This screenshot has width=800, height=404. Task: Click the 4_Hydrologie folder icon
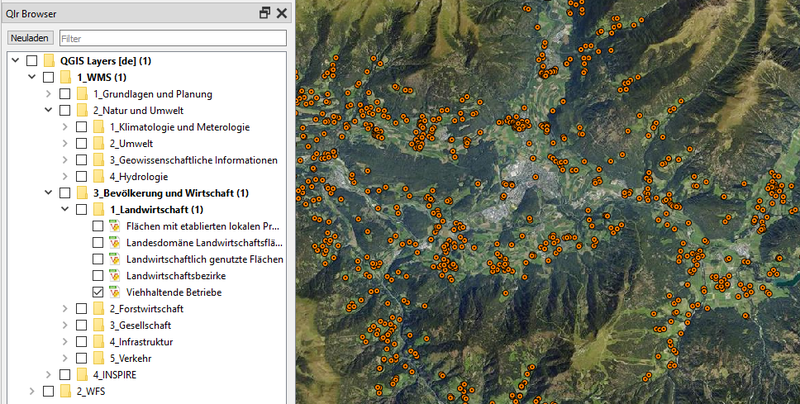[x=98, y=177]
